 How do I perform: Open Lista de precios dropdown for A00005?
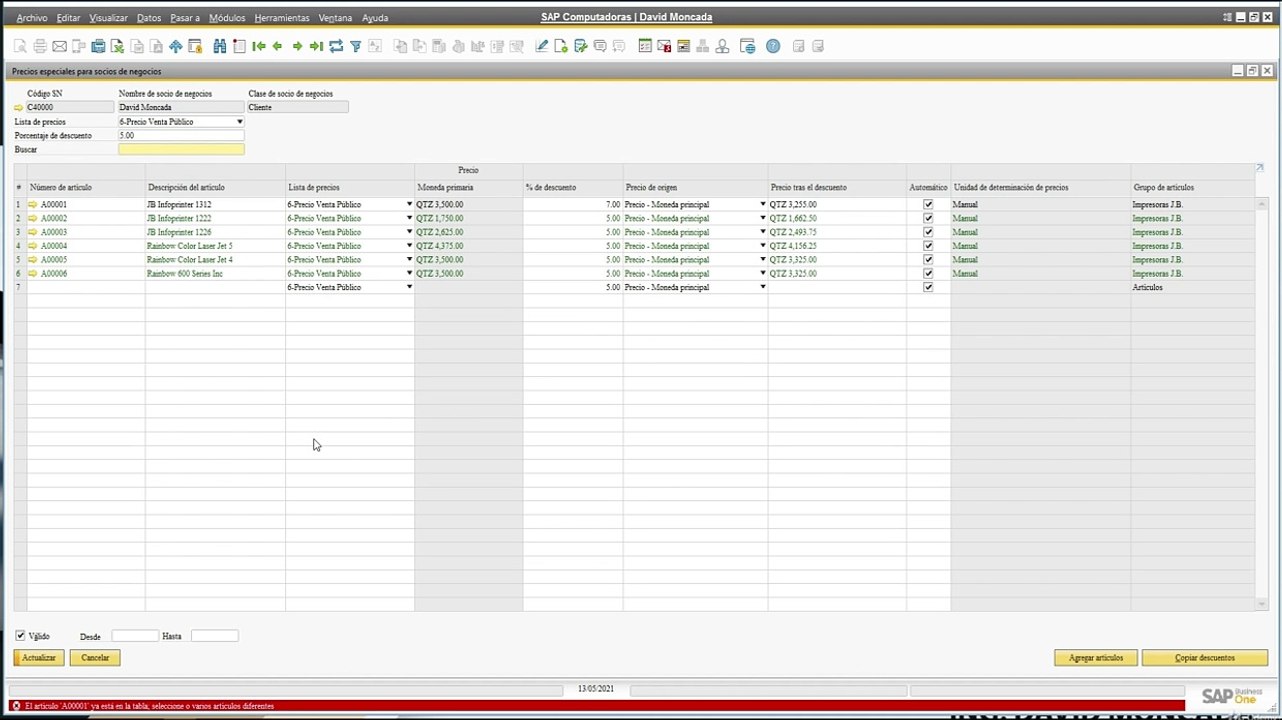409,260
